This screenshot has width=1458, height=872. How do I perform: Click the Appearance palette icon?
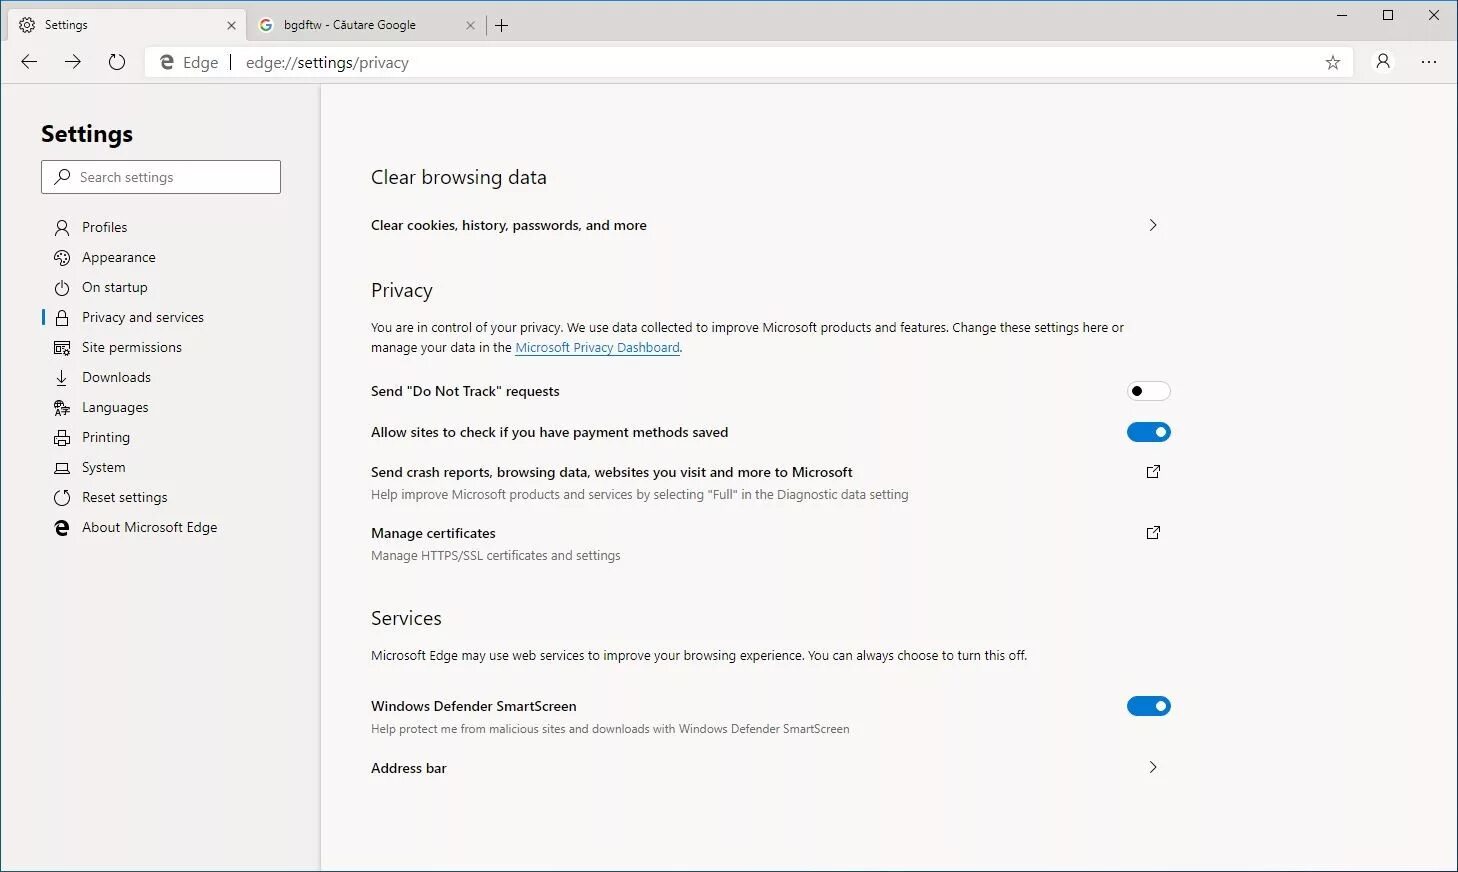point(62,258)
